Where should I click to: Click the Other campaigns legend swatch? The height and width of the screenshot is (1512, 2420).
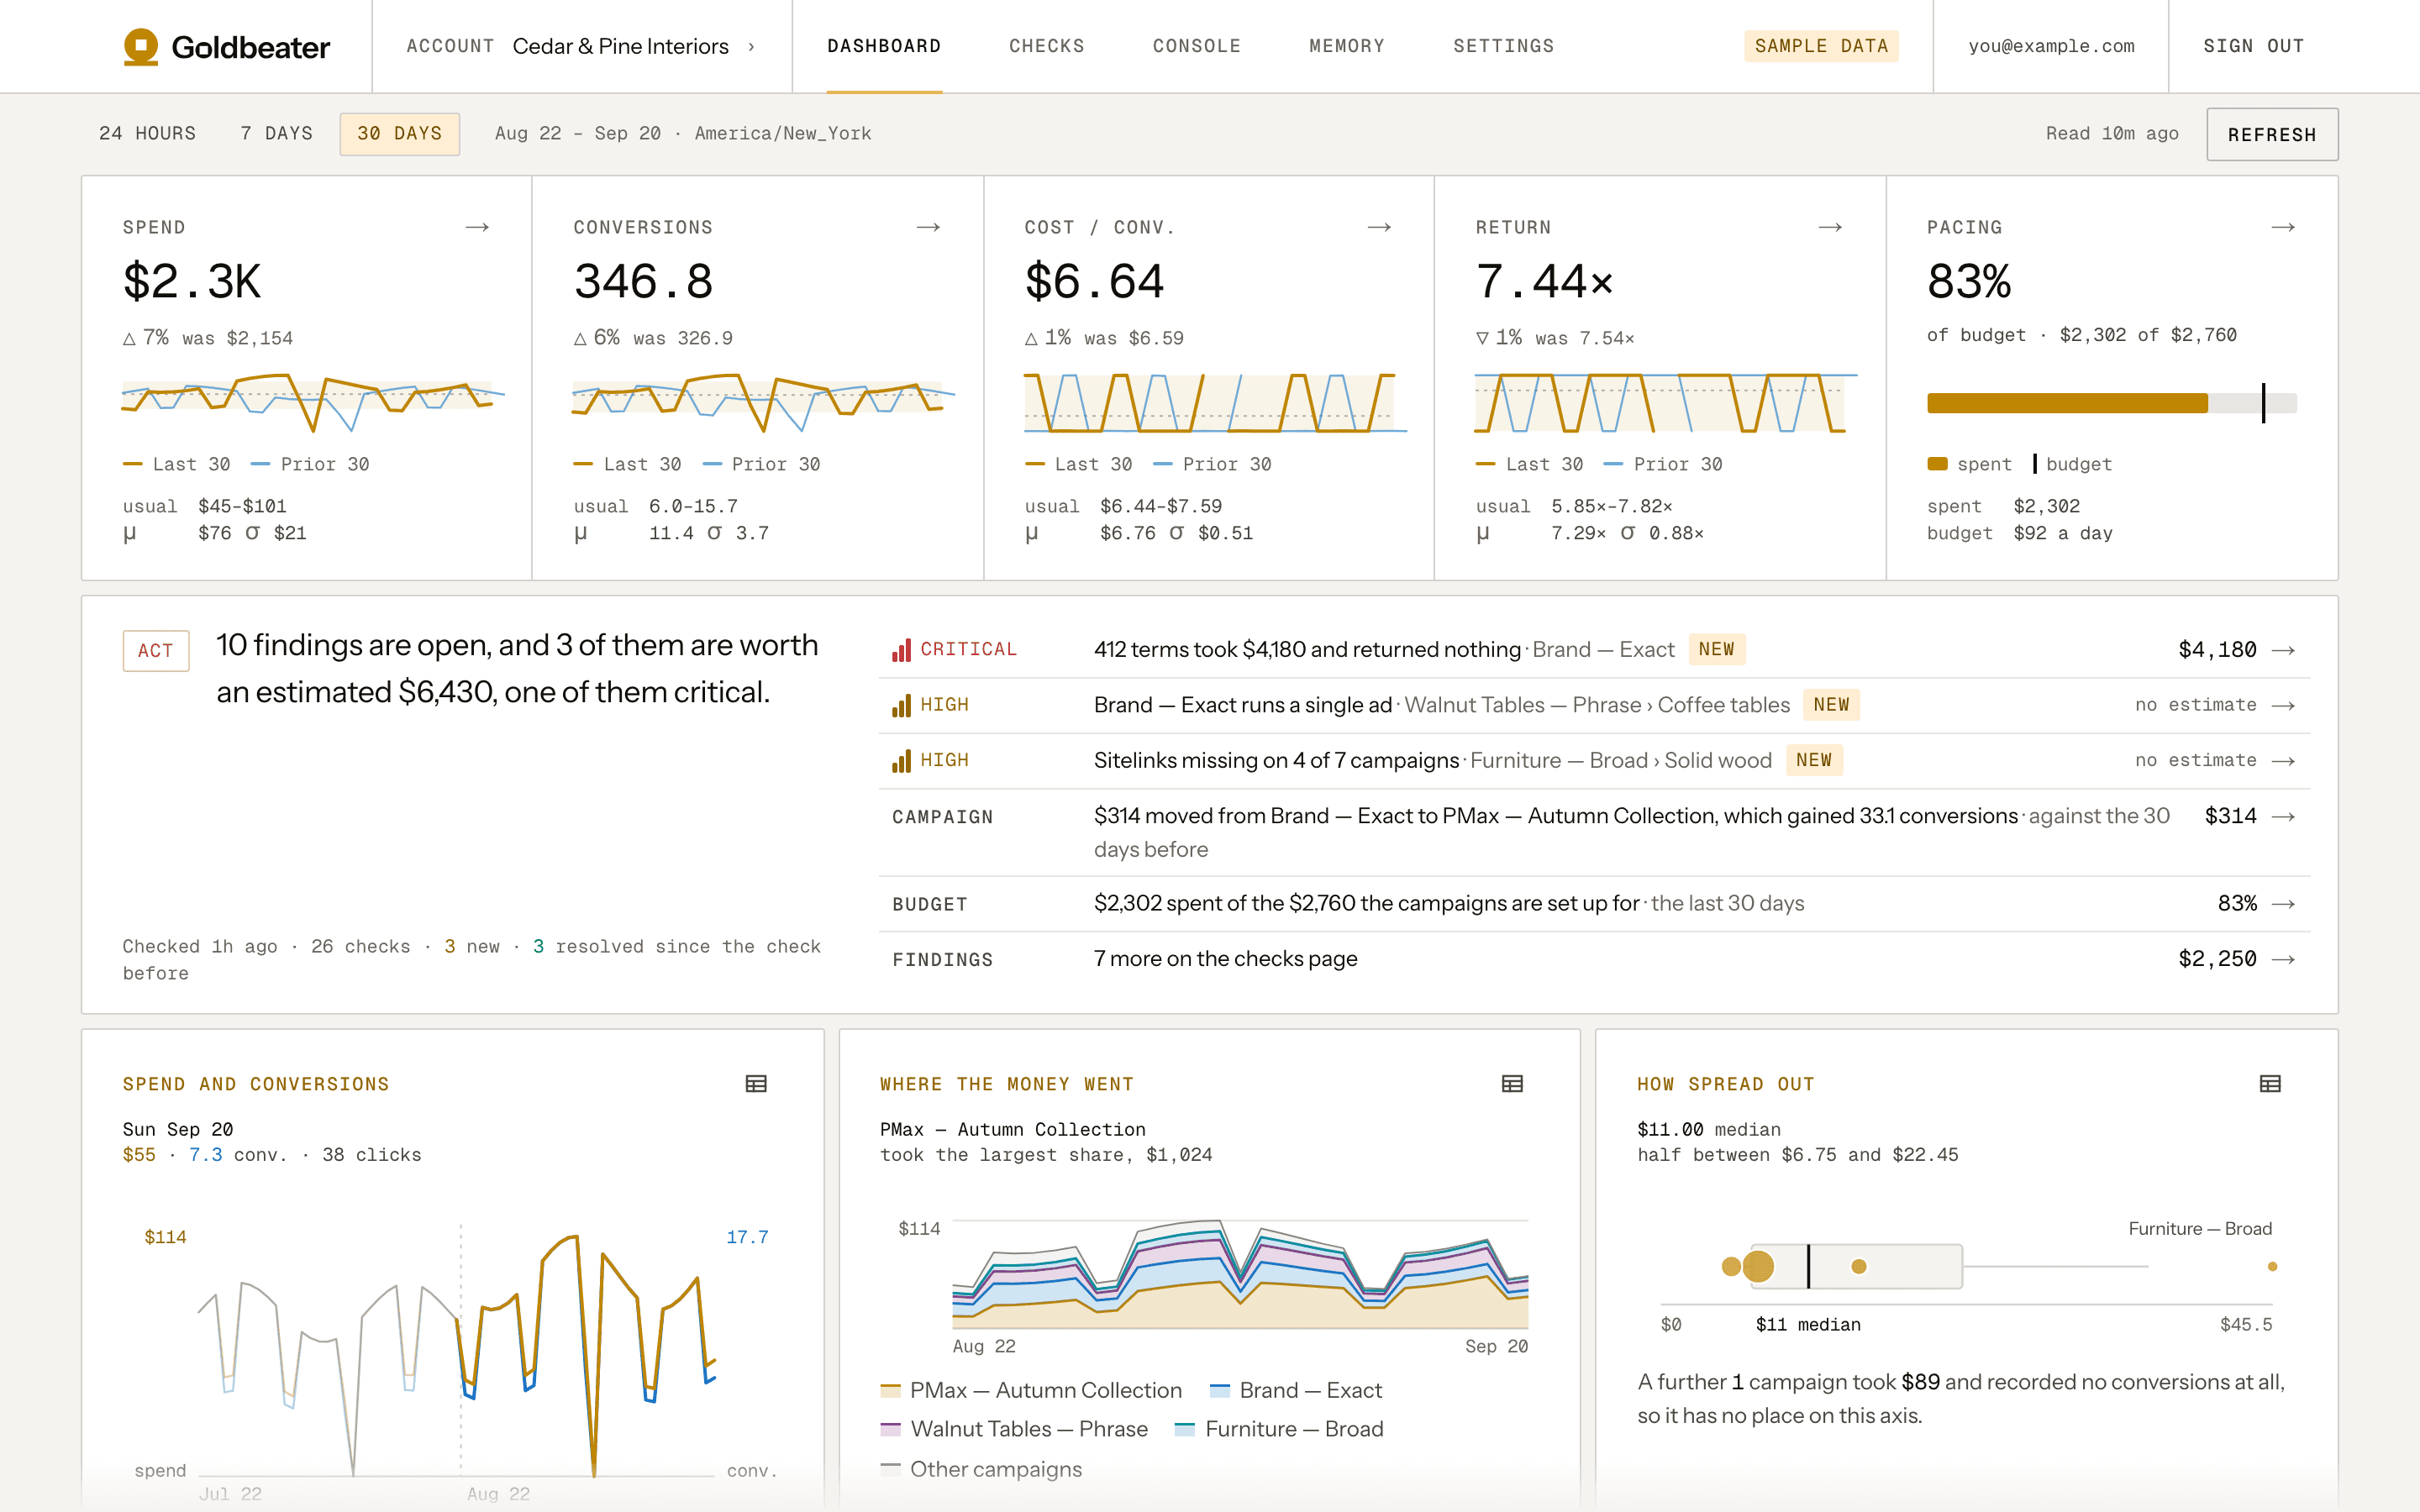[x=890, y=1469]
